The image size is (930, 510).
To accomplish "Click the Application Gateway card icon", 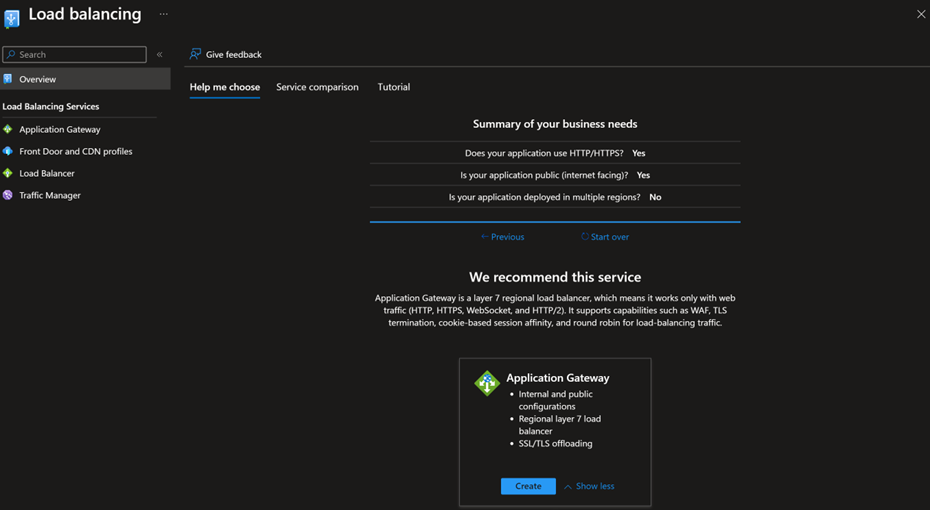I will tap(487, 383).
